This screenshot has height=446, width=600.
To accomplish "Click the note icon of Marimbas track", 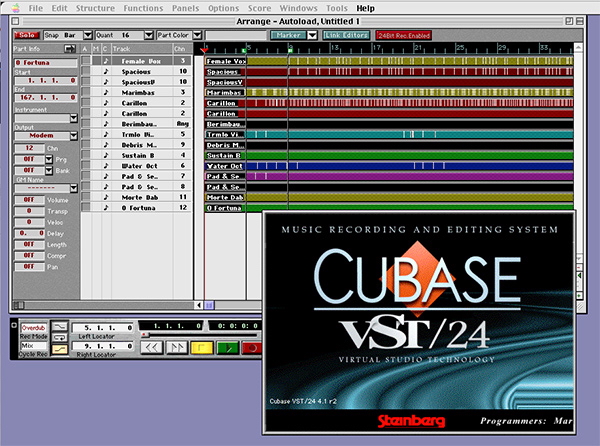I will click(106, 92).
